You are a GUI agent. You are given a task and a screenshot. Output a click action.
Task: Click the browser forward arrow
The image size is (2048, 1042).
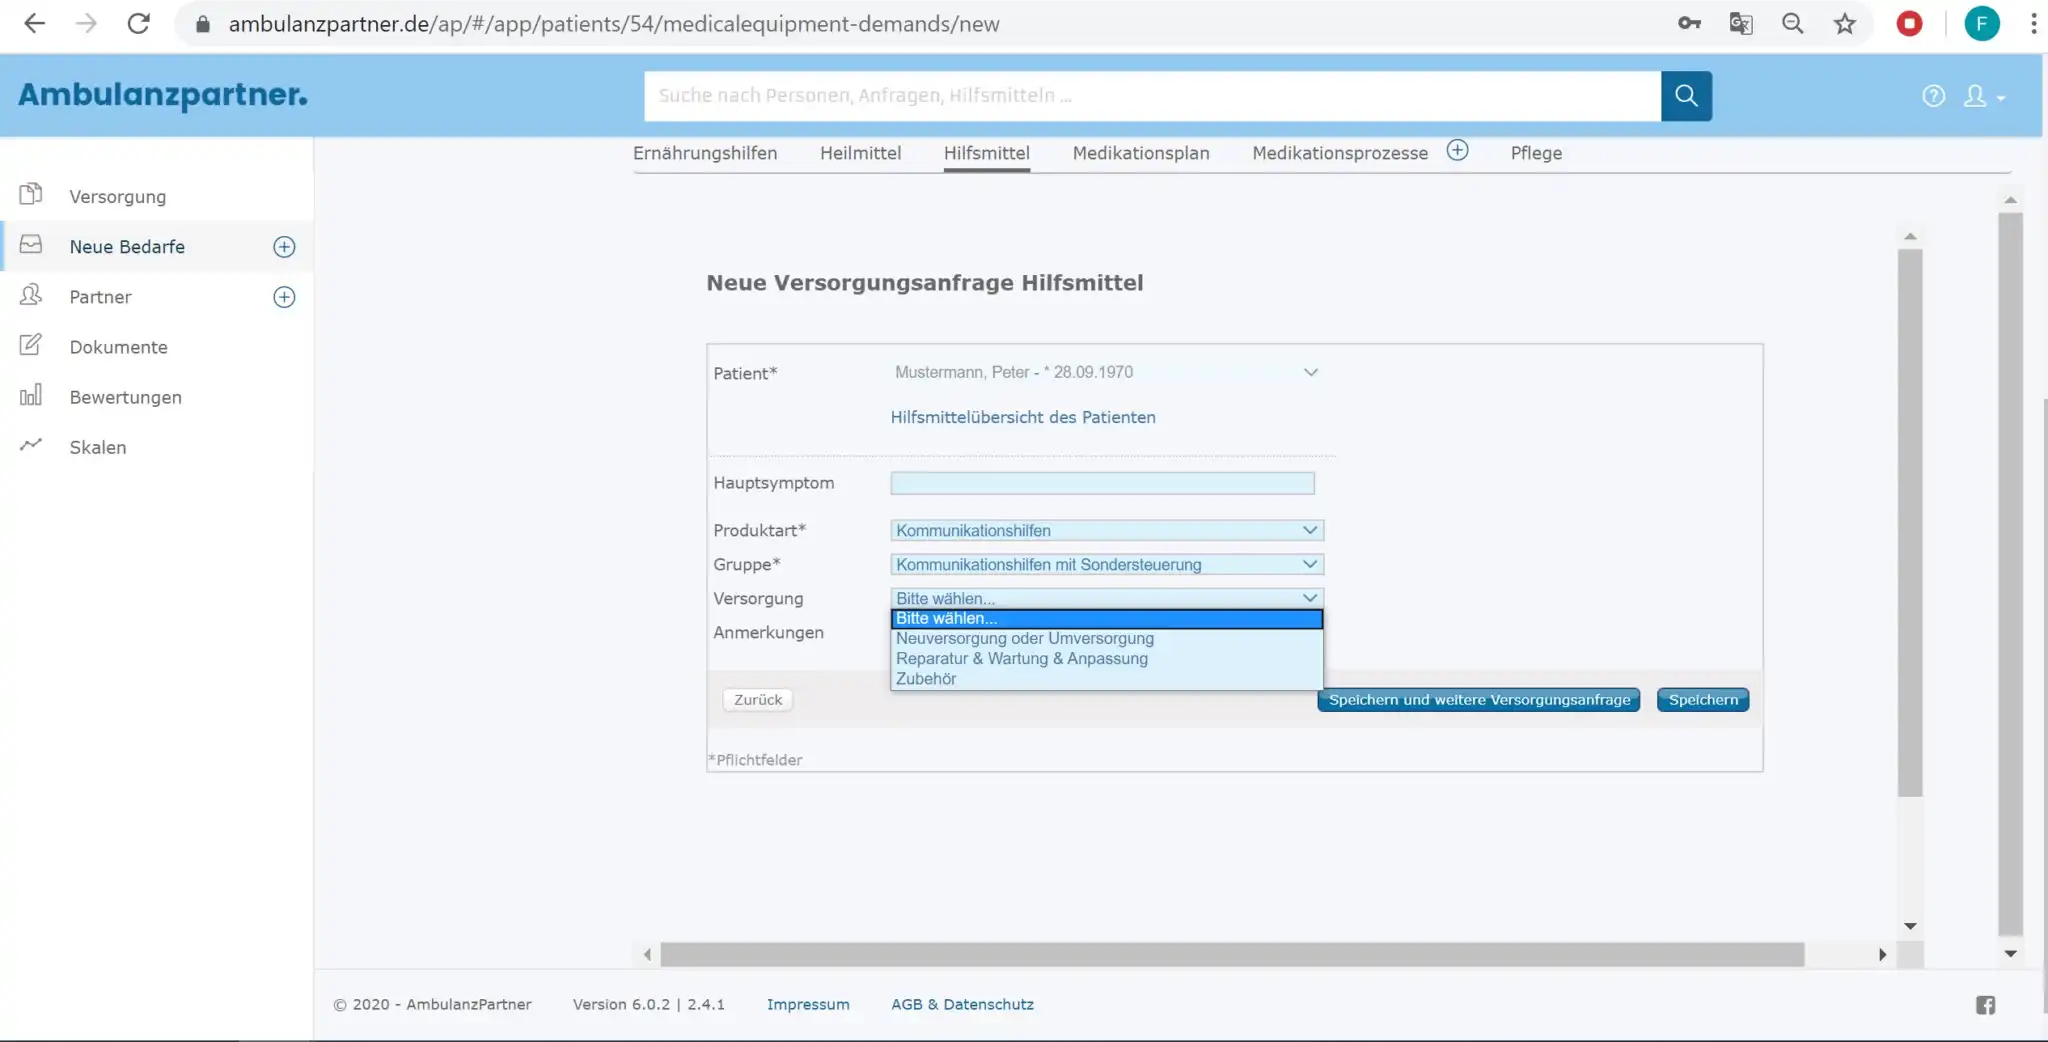(x=87, y=24)
